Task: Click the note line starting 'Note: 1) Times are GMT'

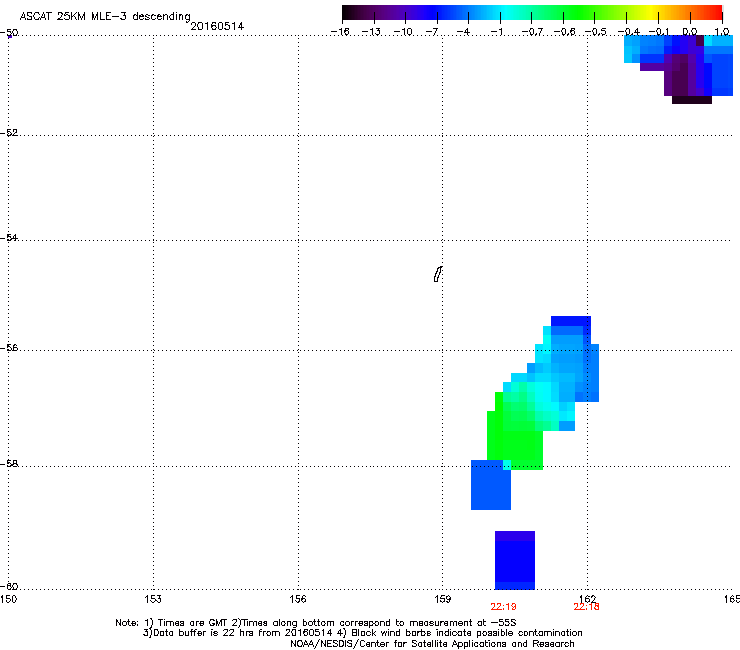Action: [x=316, y=623]
